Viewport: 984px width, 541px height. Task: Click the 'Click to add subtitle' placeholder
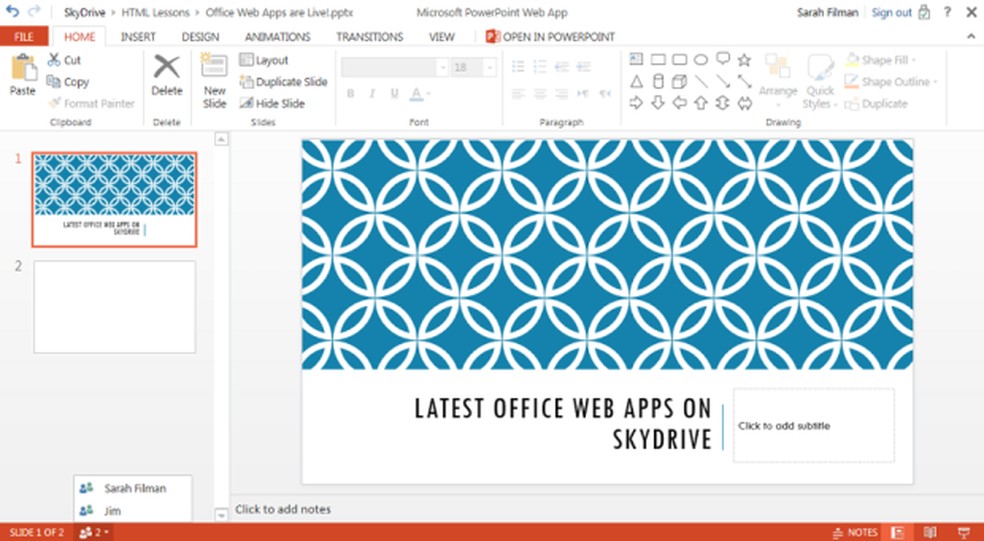click(814, 426)
